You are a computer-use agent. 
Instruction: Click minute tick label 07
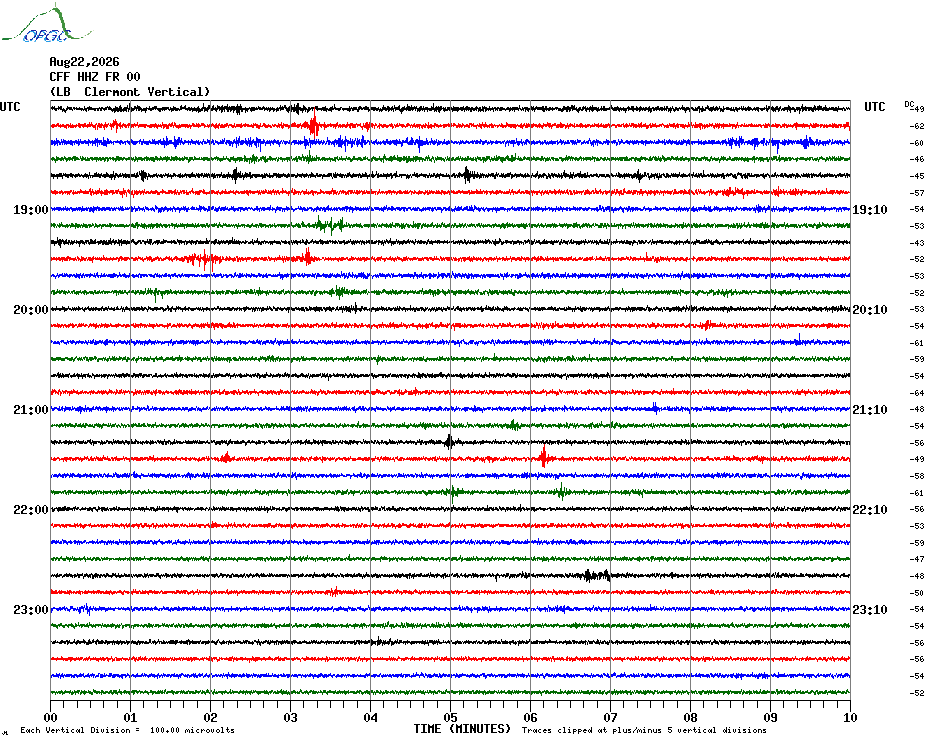click(x=610, y=717)
